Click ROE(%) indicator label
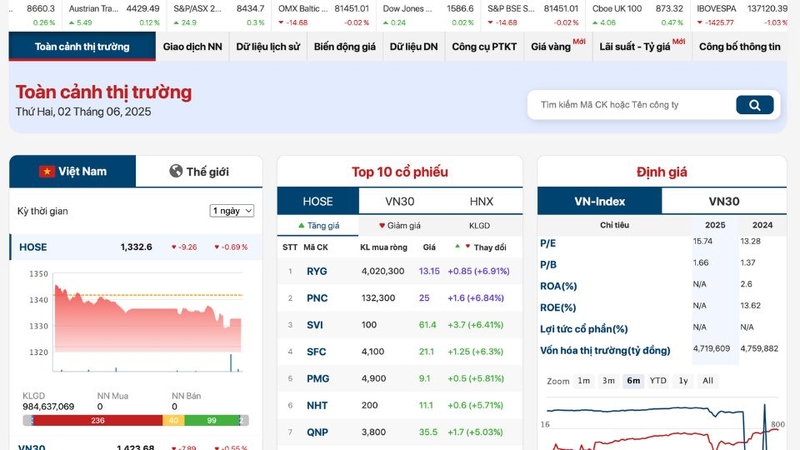 pos(558,308)
